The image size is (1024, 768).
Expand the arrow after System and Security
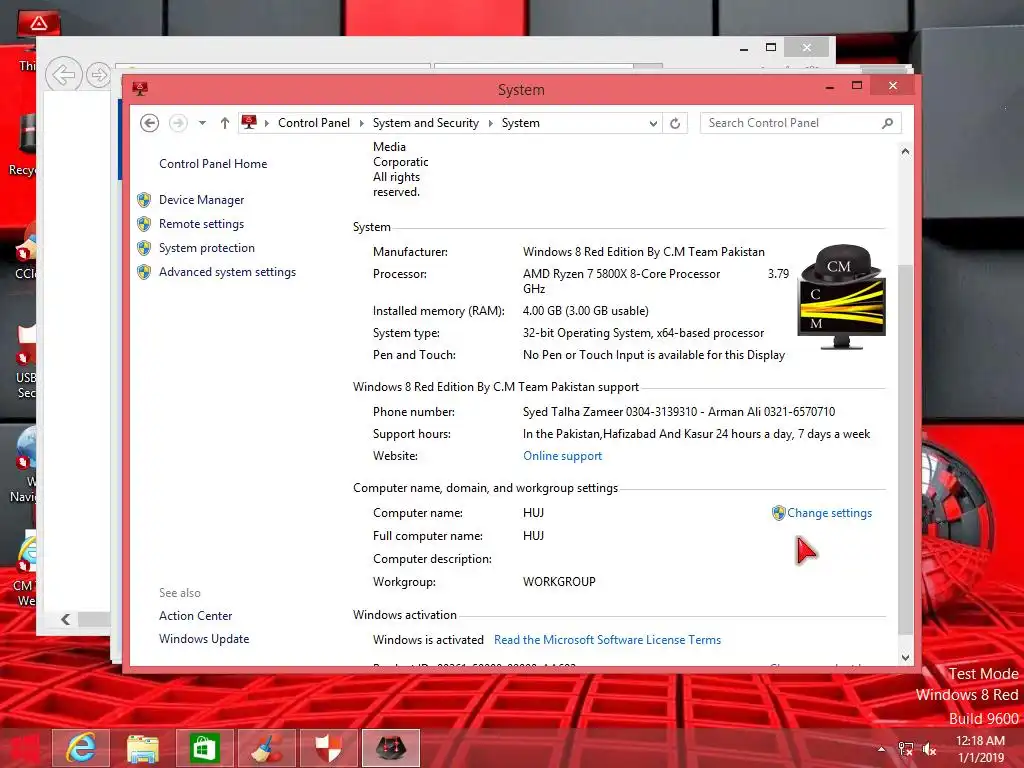point(490,123)
